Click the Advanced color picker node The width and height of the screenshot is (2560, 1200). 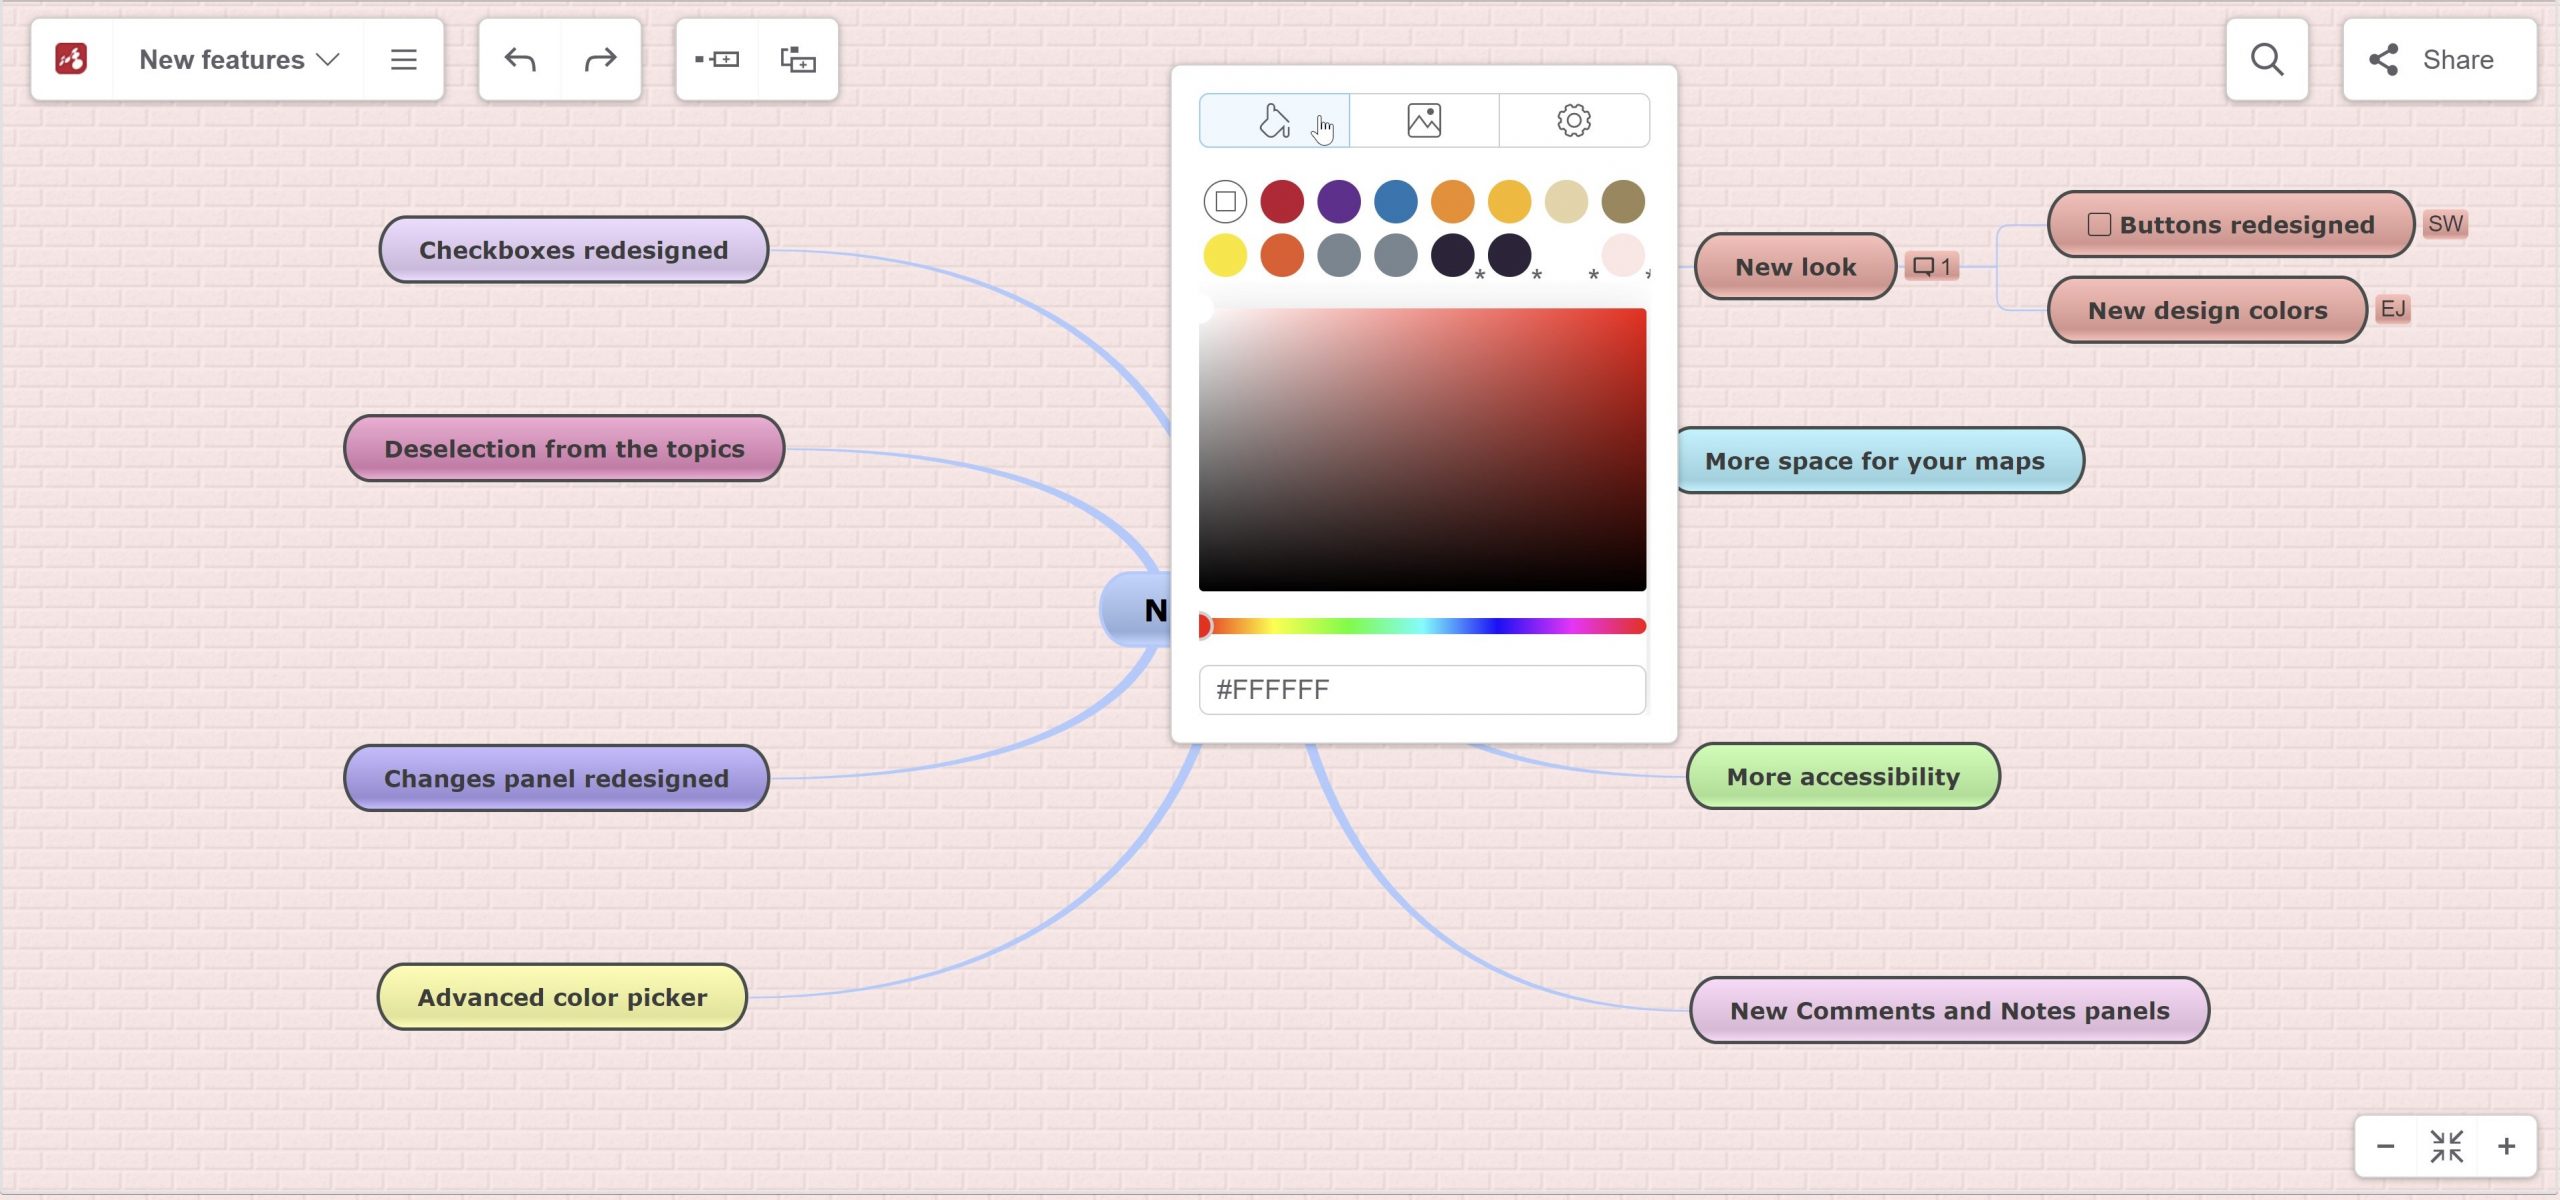tap(560, 996)
